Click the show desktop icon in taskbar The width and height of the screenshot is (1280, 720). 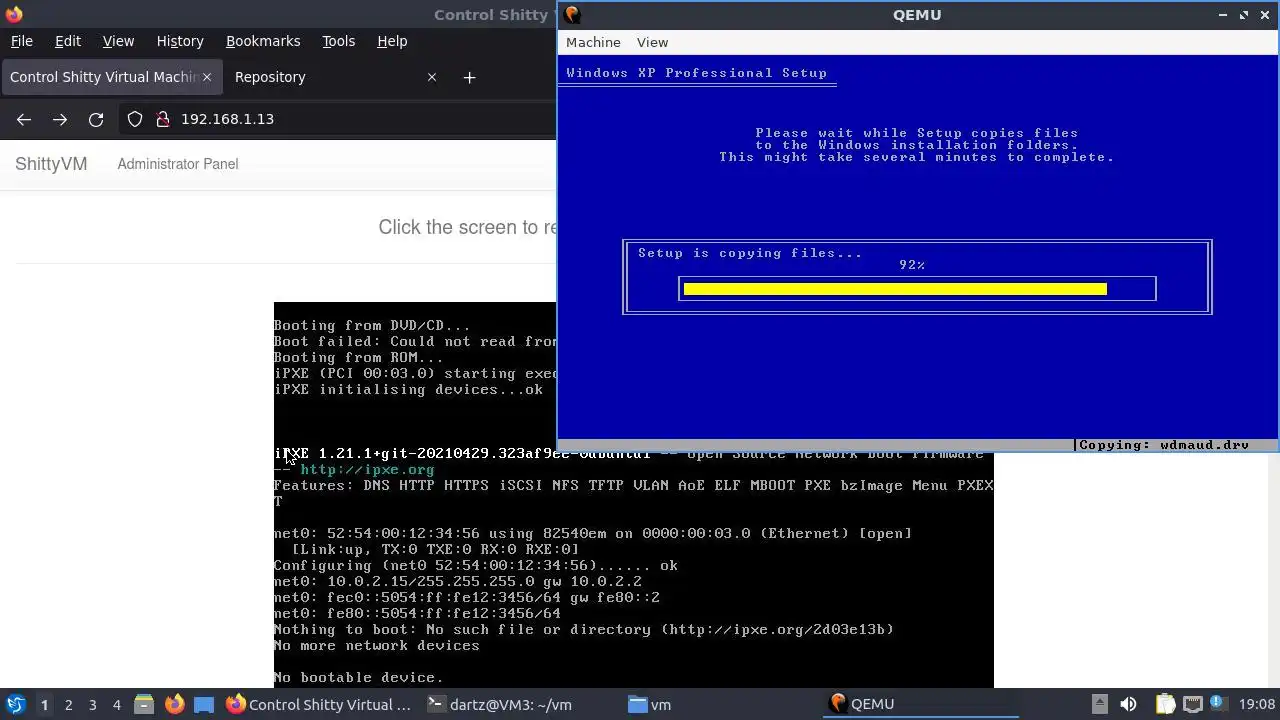click(x=204, y=704)
